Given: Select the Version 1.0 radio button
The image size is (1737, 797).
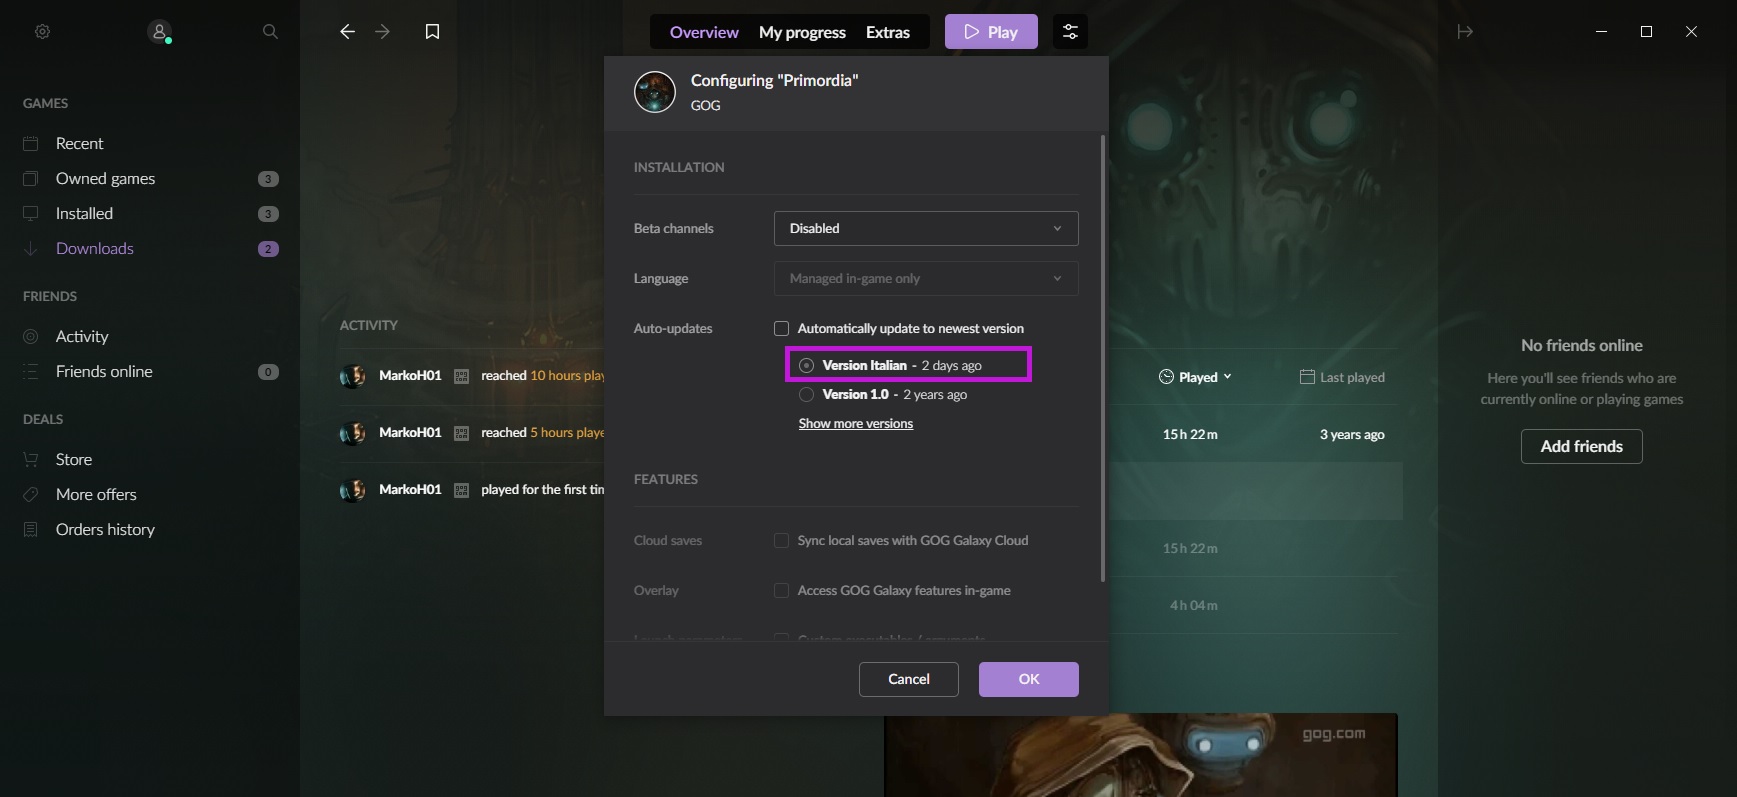Looking at the screenshot, I should tap(807, 395).
